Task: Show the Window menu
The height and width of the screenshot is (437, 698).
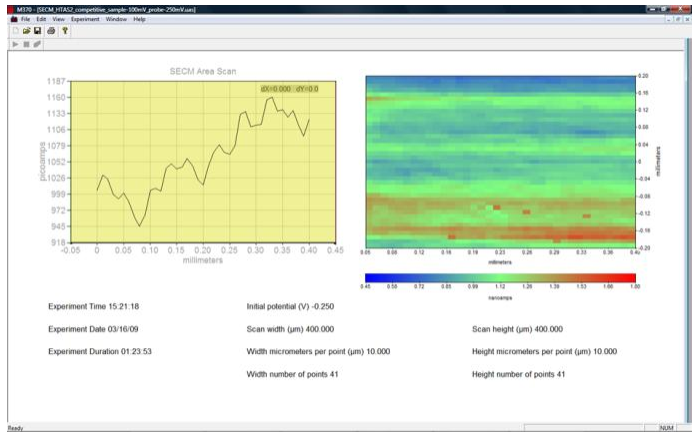Action: point(116,19)
